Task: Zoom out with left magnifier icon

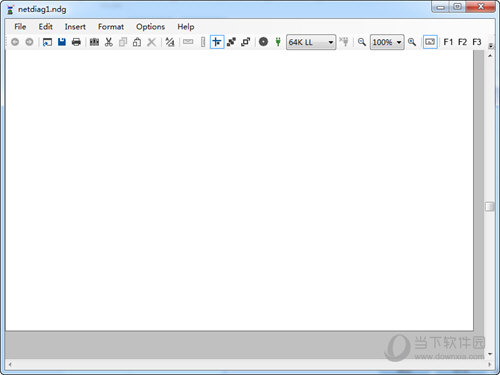Action: (362, 42)
